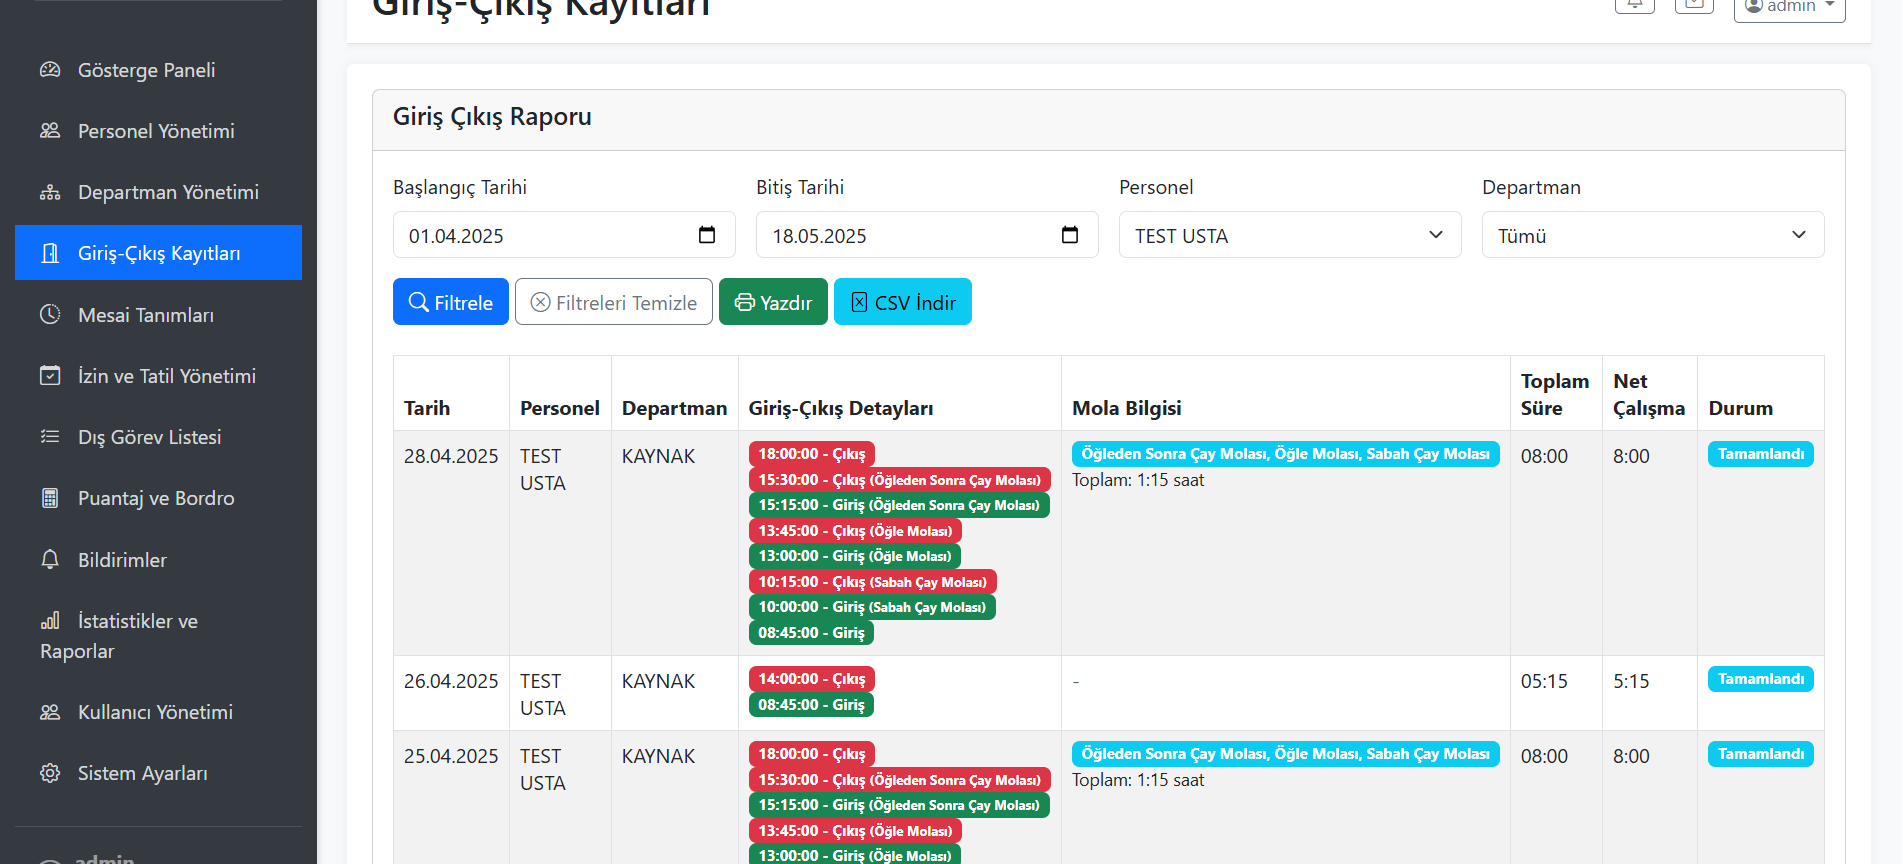Click the Mesai Tanımları clock icon
Viewport: 1903px width, 864px height.
[x=50, y=314]
